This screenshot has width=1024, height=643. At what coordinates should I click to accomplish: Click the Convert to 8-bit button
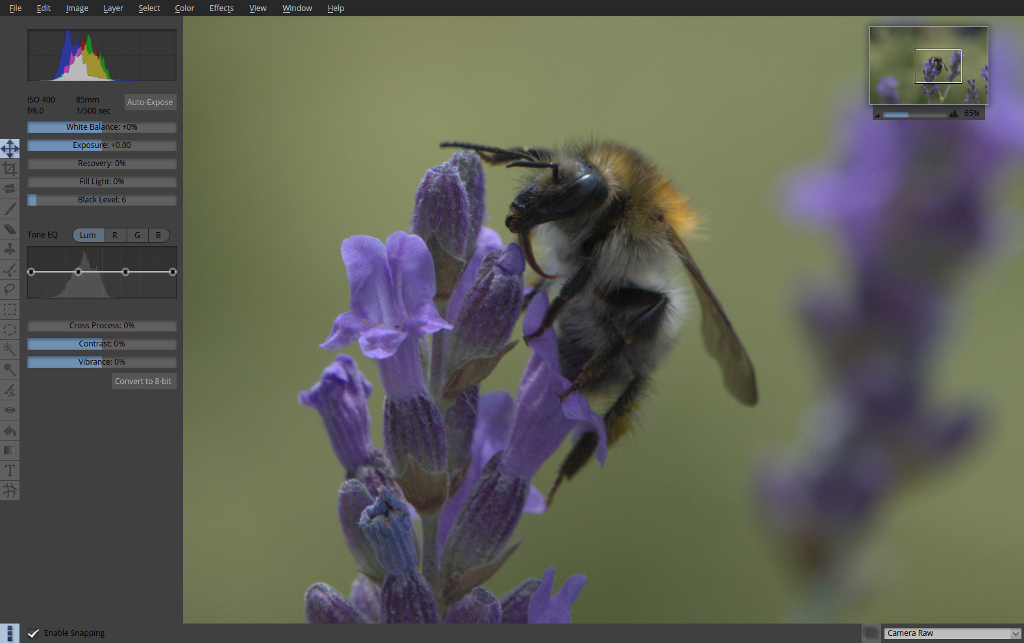pyautogui.click(x=144, y=381)
